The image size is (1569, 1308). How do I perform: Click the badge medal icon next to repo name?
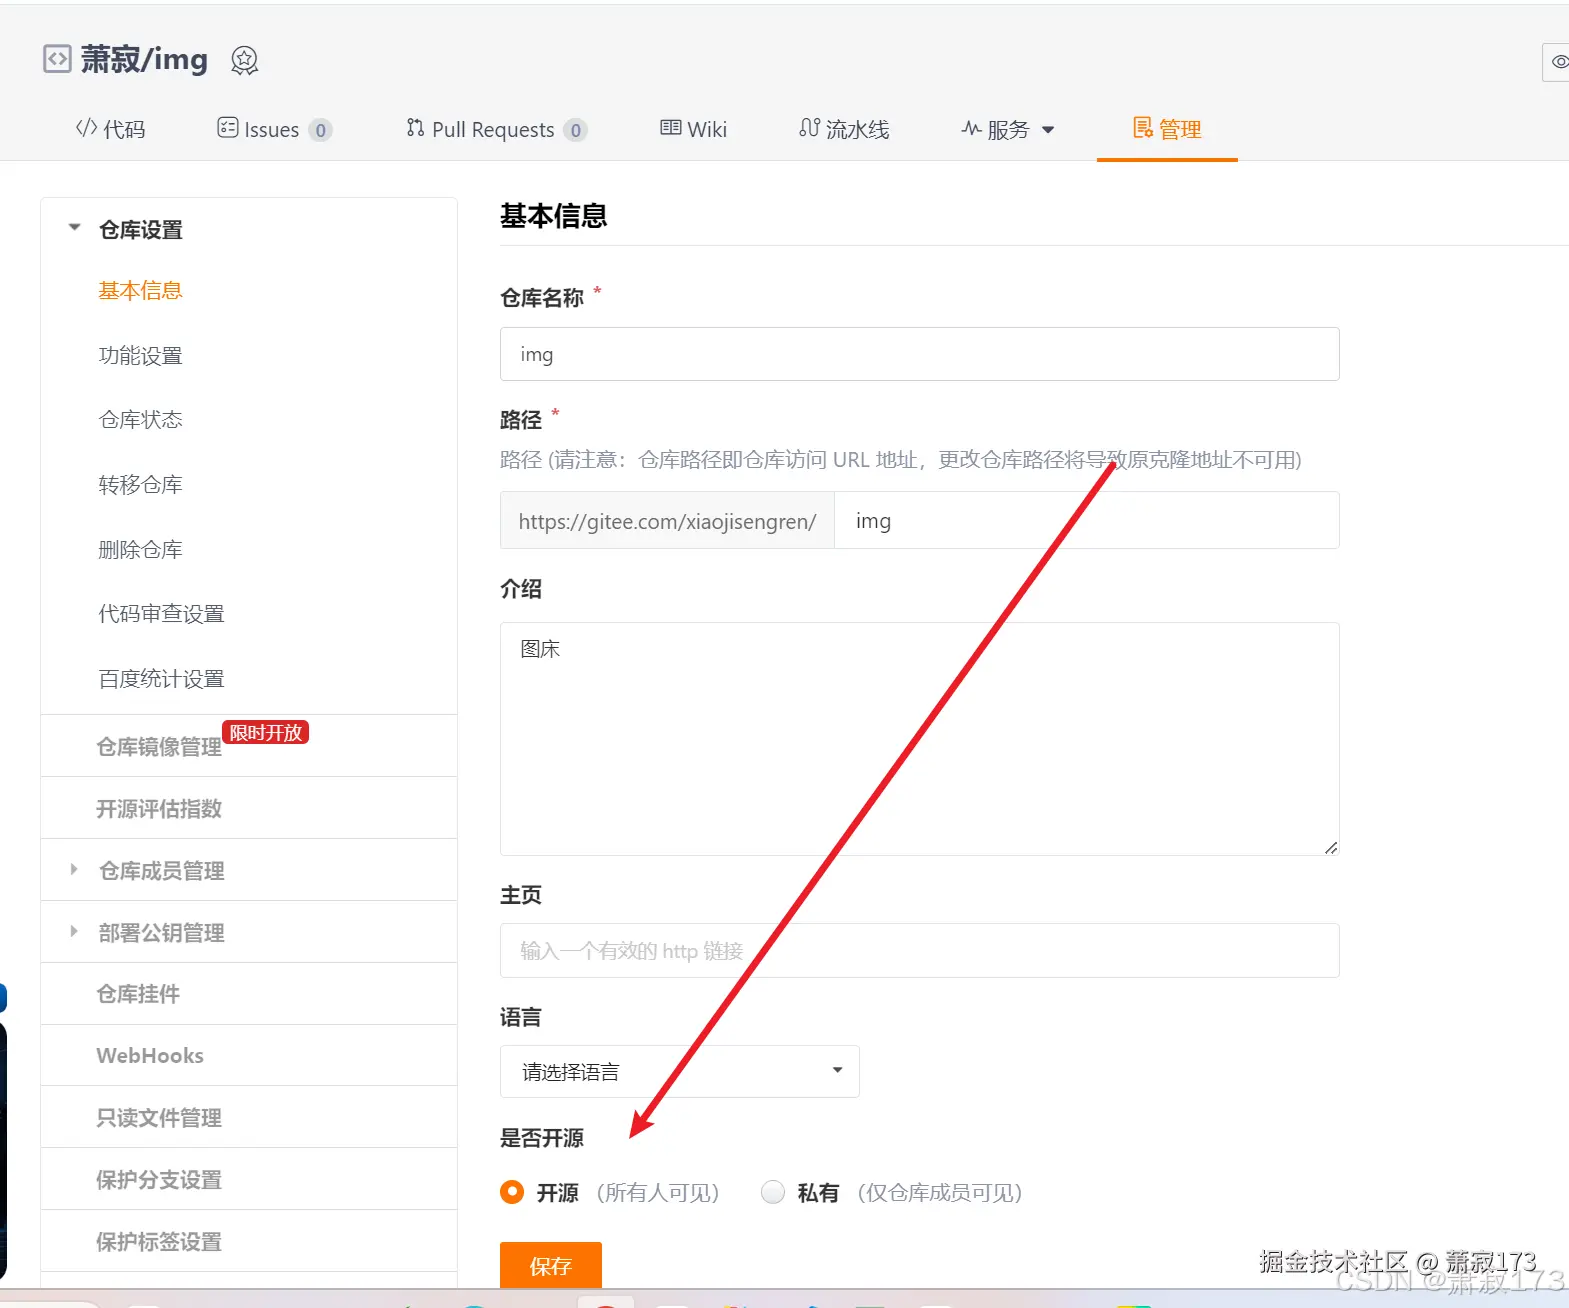coord(244,61)
